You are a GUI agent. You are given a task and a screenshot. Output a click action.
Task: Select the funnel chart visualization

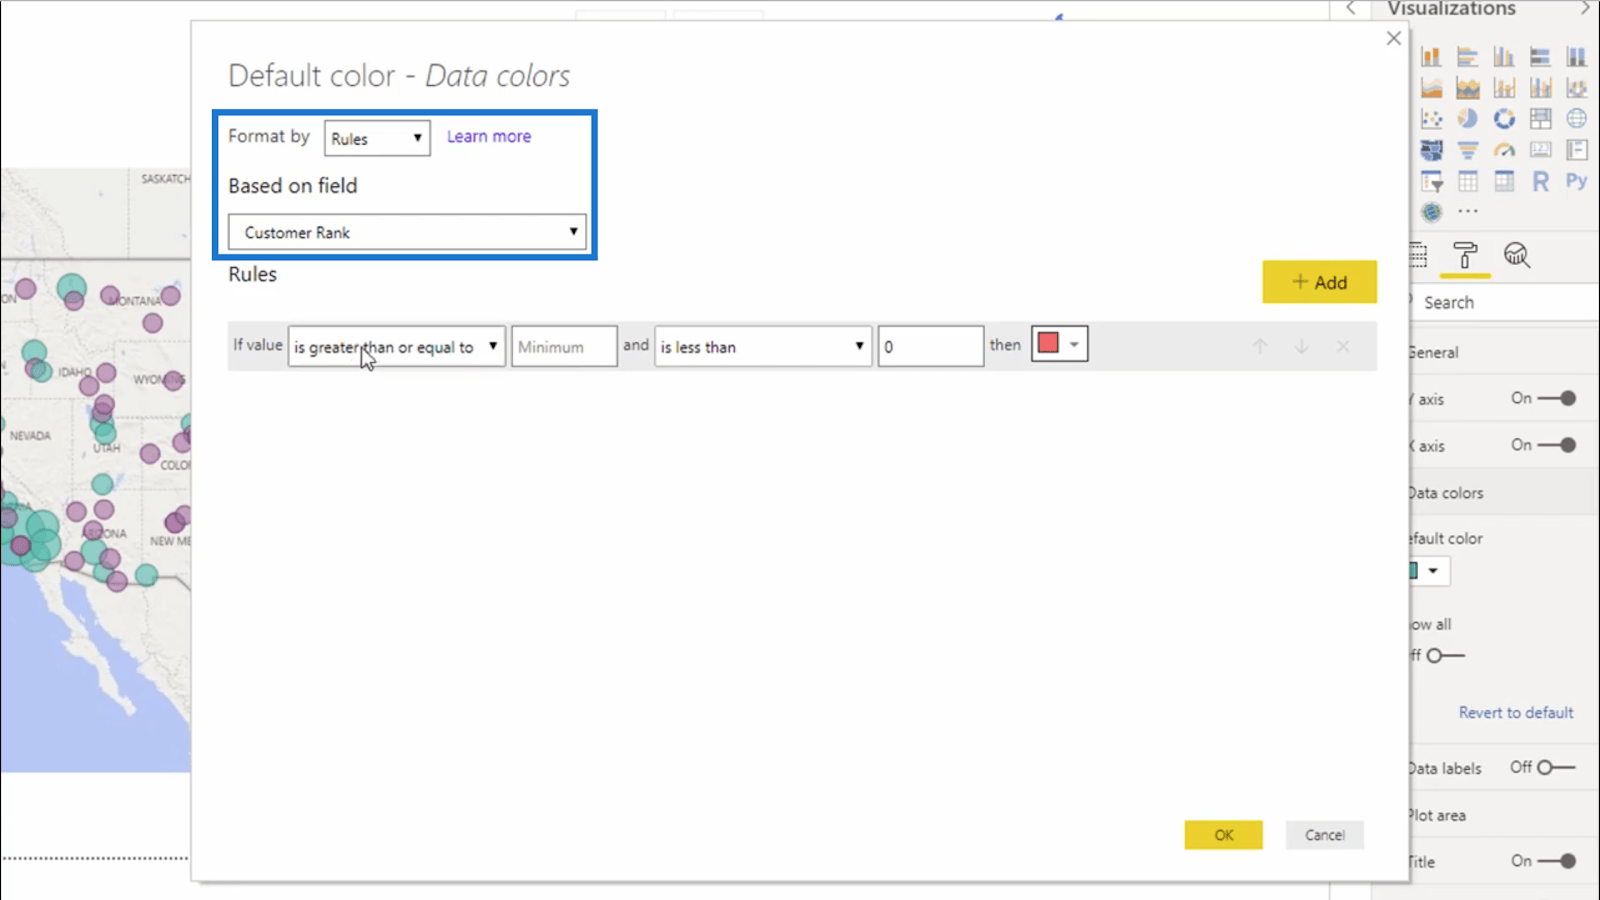1467,150
